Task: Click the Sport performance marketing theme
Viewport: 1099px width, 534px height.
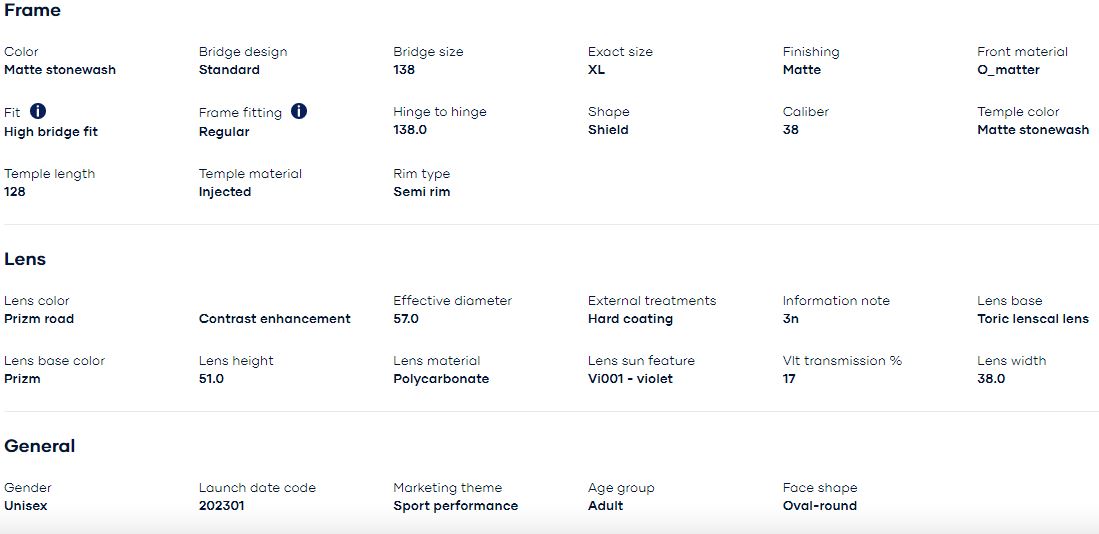Action: [456, 506]
